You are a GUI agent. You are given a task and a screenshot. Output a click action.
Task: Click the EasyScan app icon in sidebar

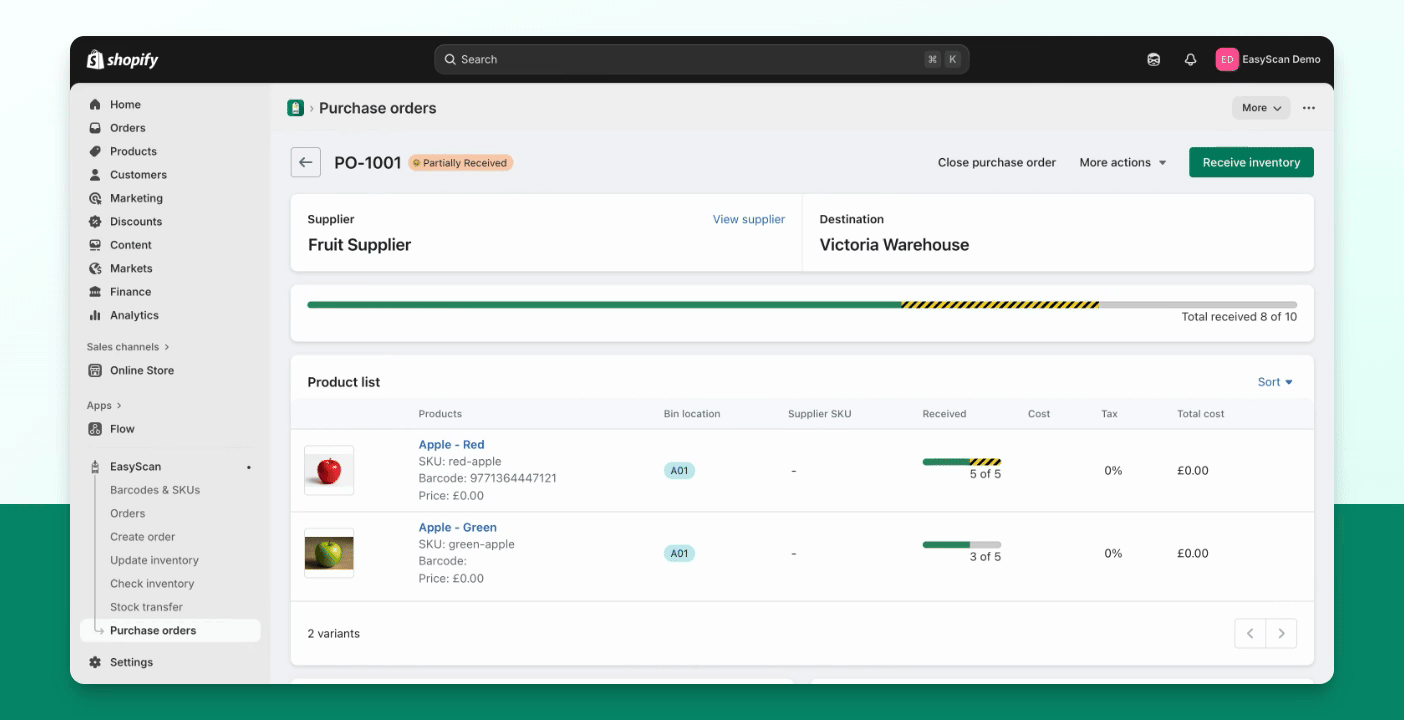pyautogui.click(x=95, y=467)
